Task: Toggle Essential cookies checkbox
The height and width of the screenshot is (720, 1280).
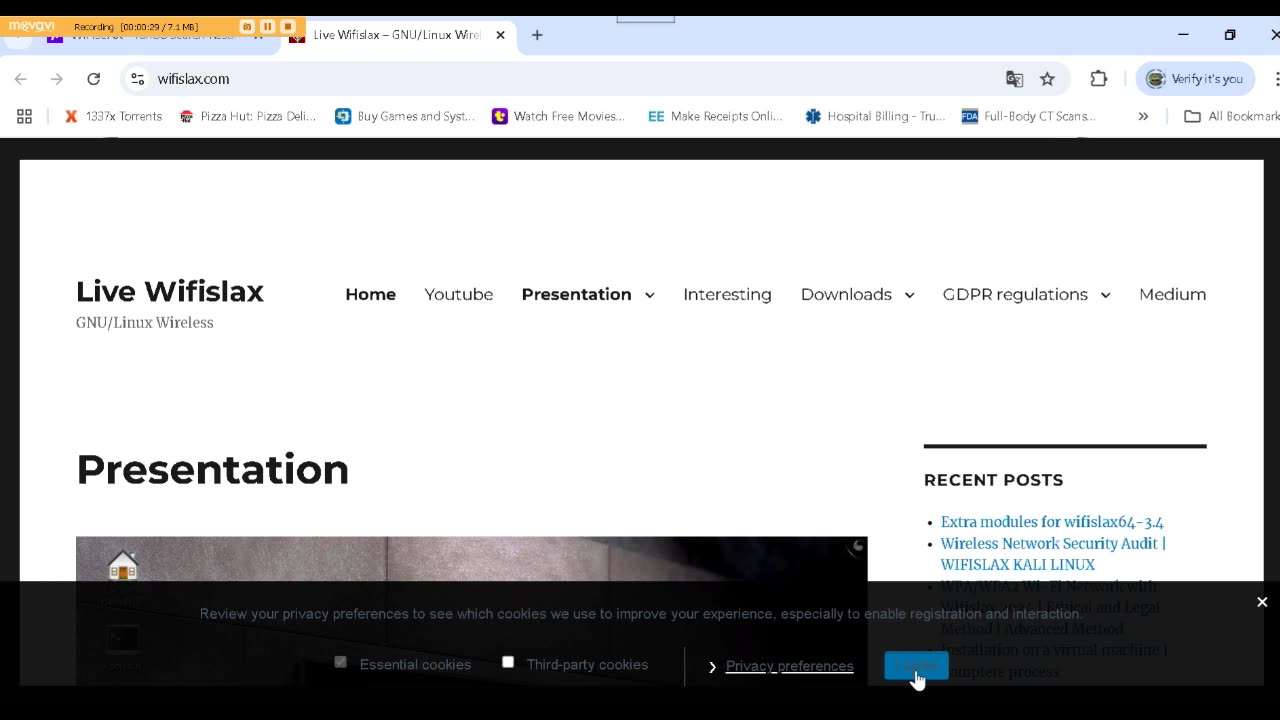Action: click(x=340, y=662)
